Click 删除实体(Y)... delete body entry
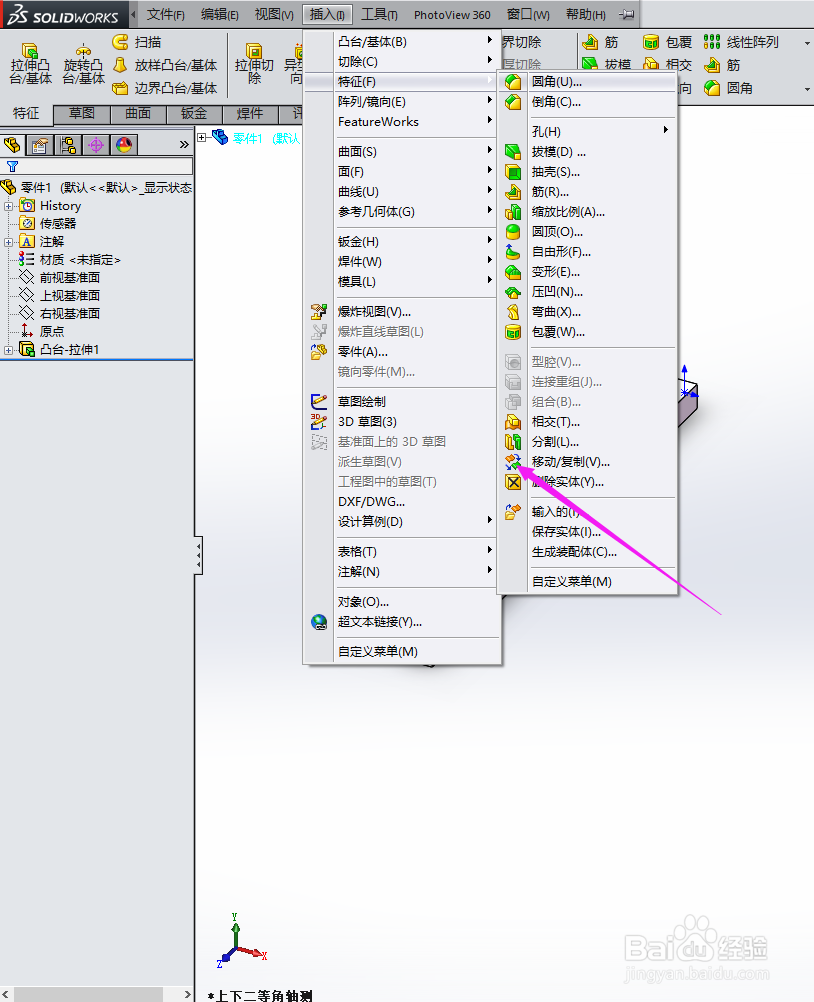The width and height of the screenshot is (814, 1002). (x=587, y=482)
